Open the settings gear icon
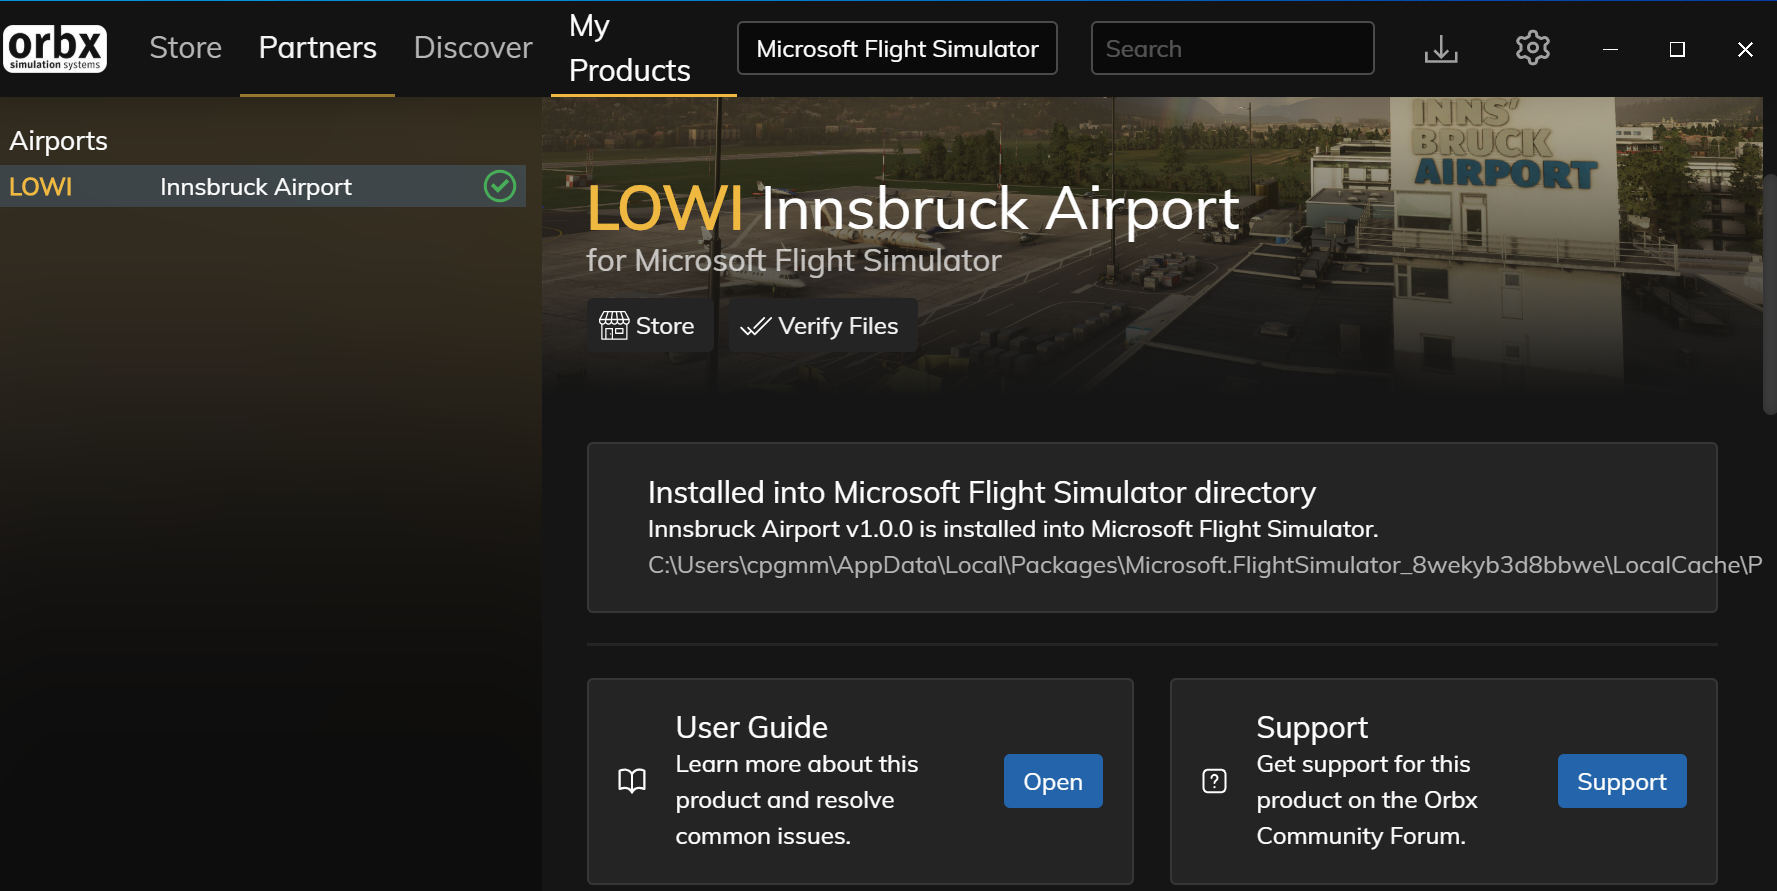 point(1532,48)
